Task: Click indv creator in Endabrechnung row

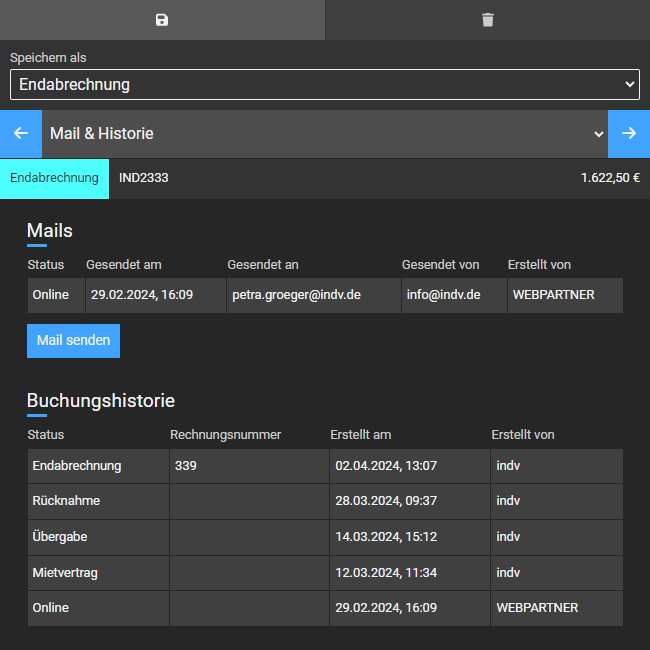Action: click(x=508, y=466)
